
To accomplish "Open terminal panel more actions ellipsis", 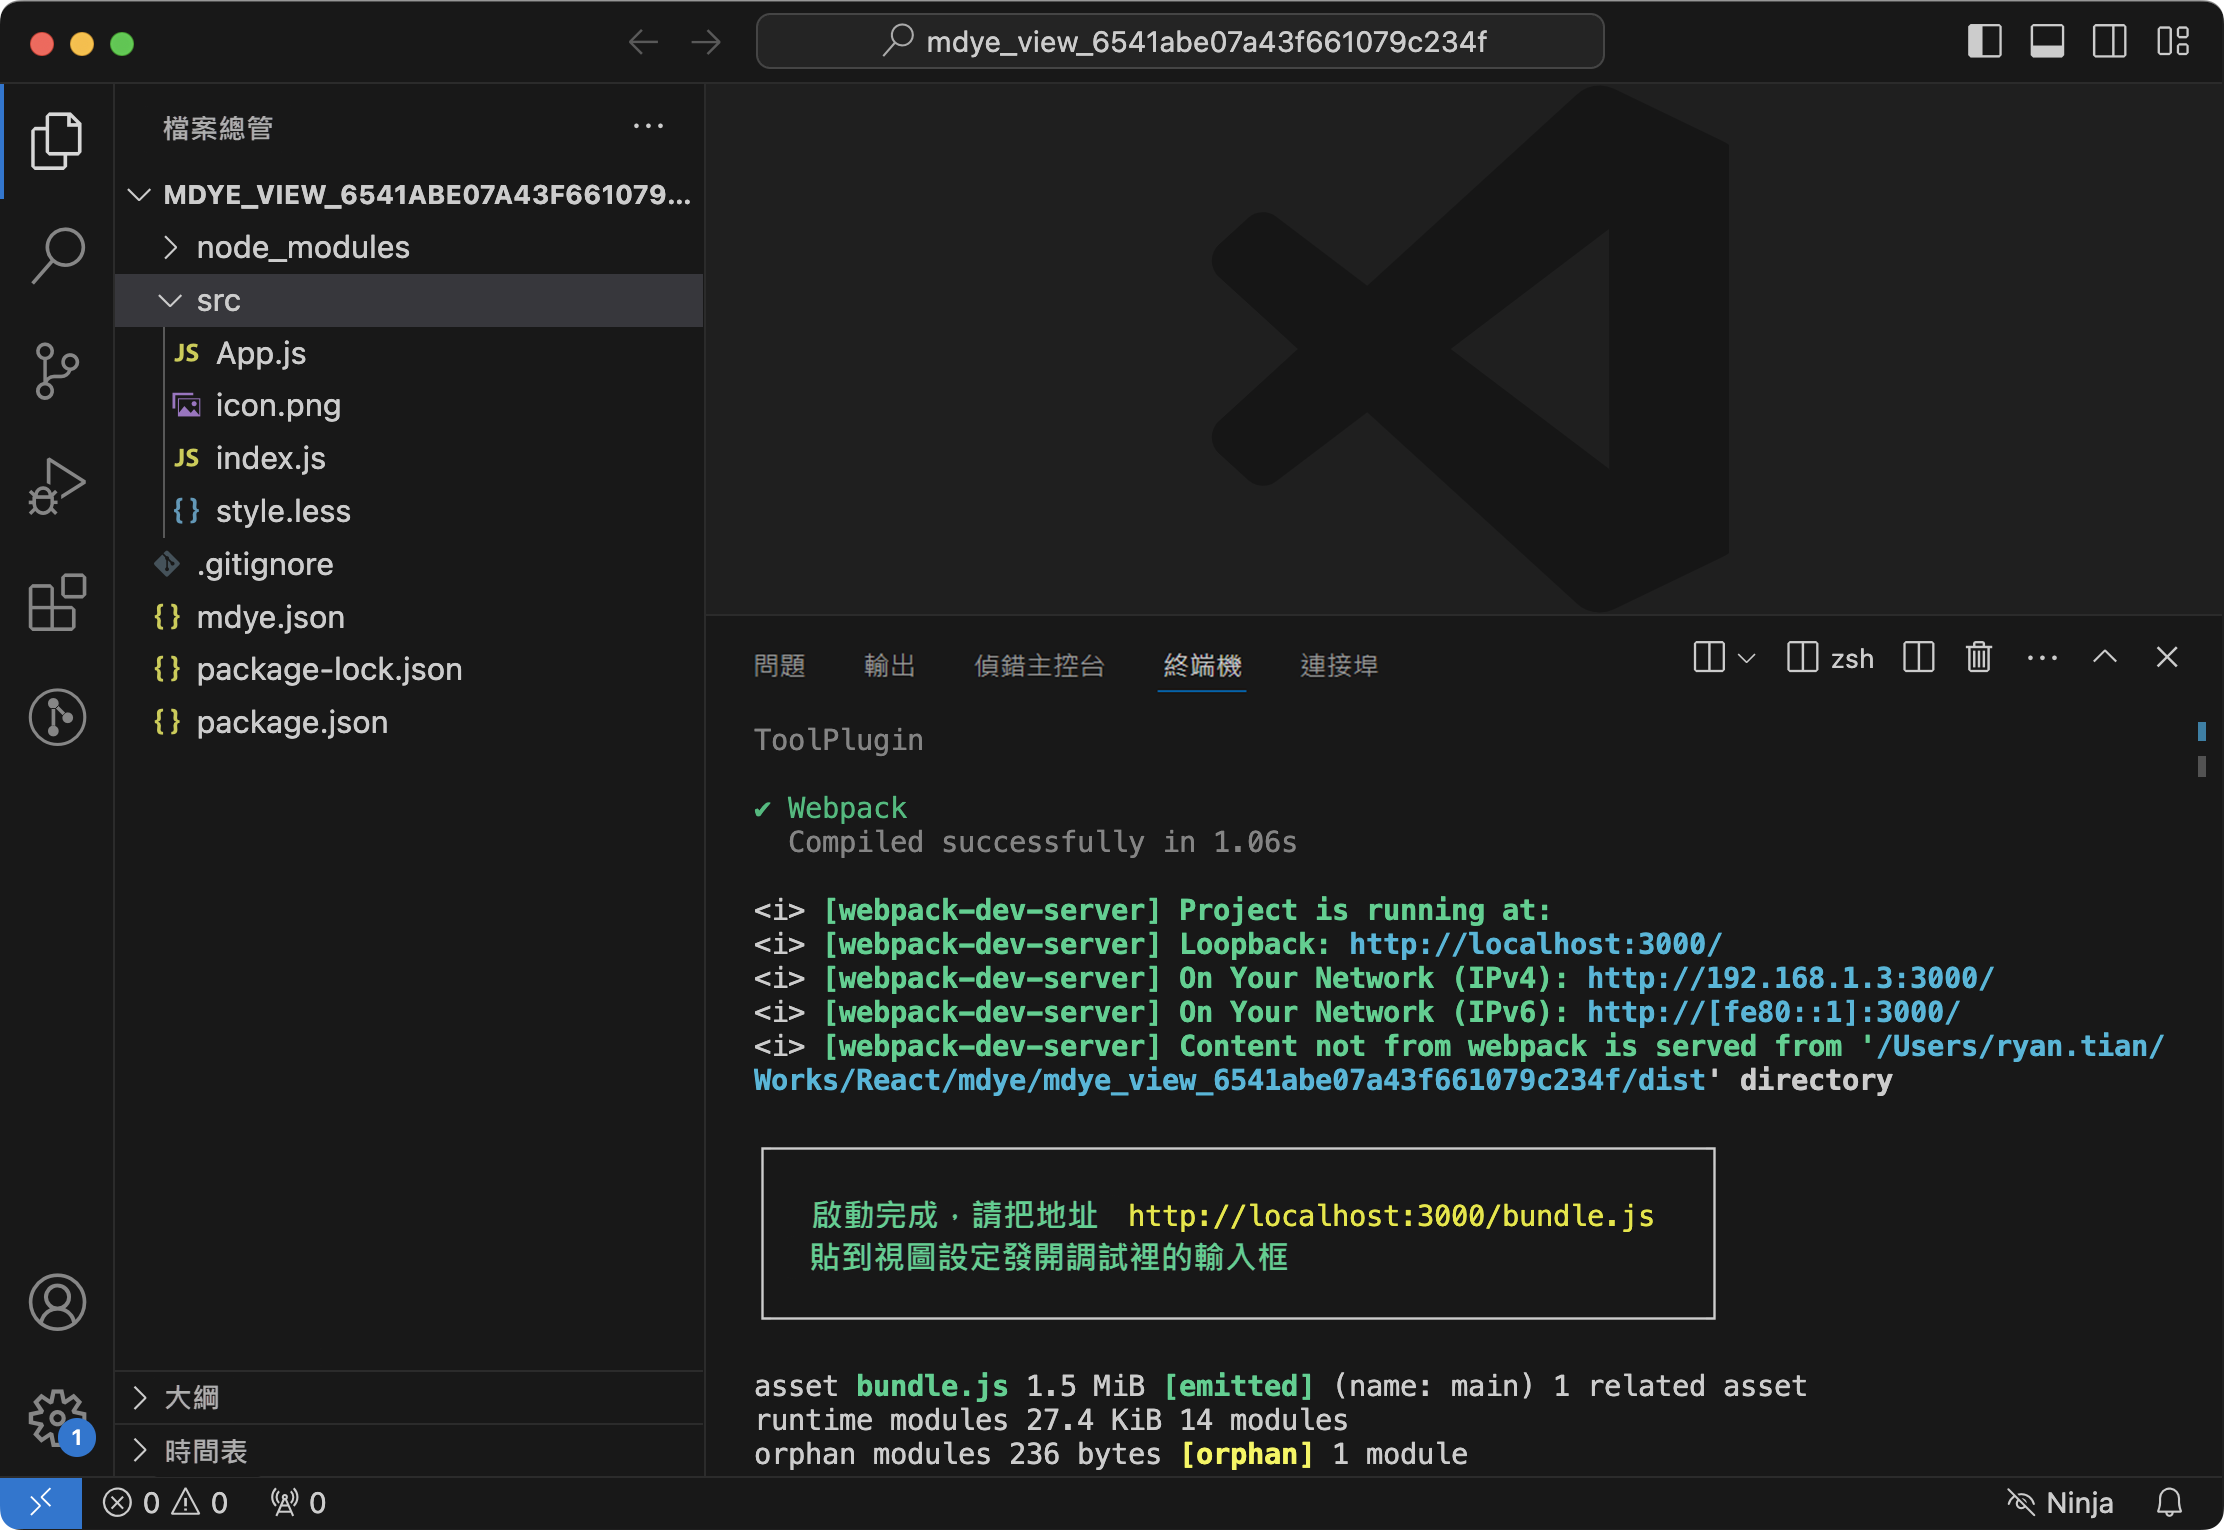I will pyautogui.click(x=2041, y=658).
